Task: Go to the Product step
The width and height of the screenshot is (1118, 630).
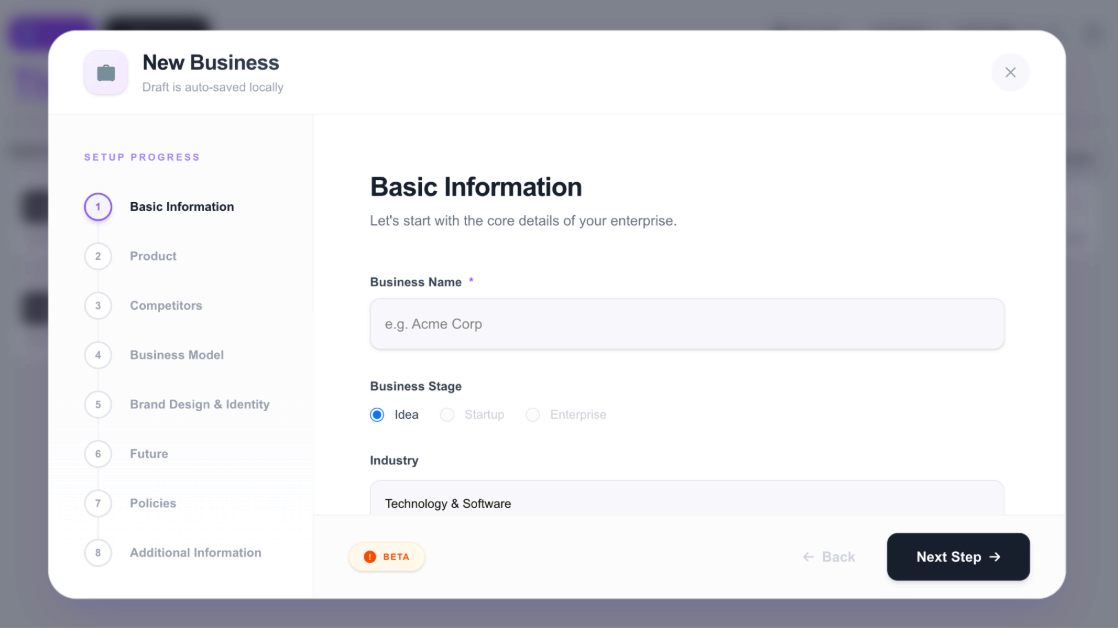Action: tap(153, 256)
